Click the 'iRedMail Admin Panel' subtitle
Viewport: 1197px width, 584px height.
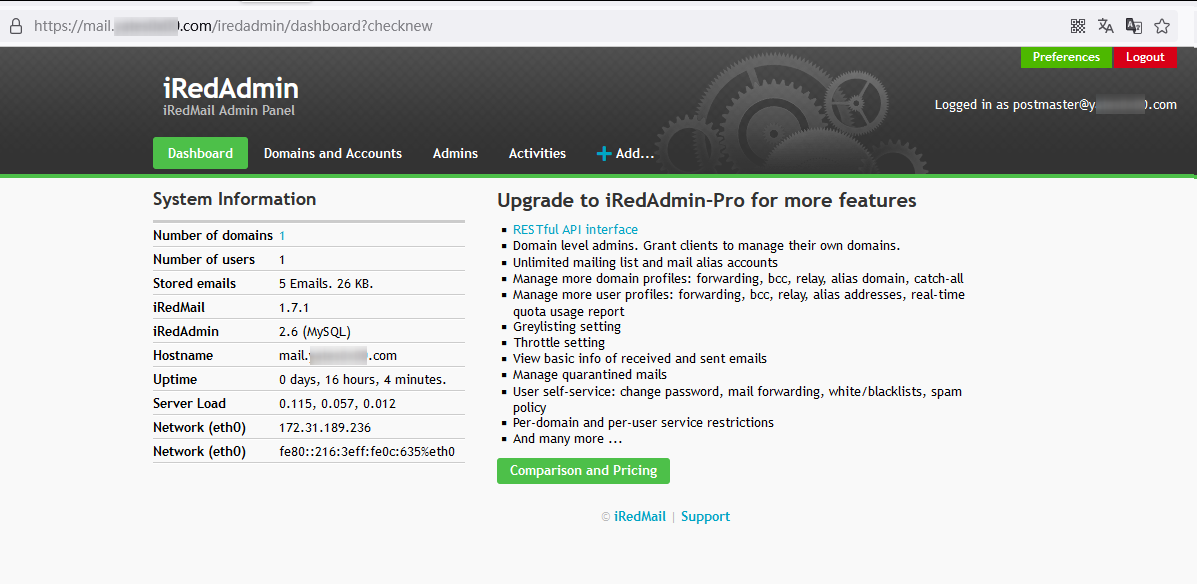click(229, 111)
